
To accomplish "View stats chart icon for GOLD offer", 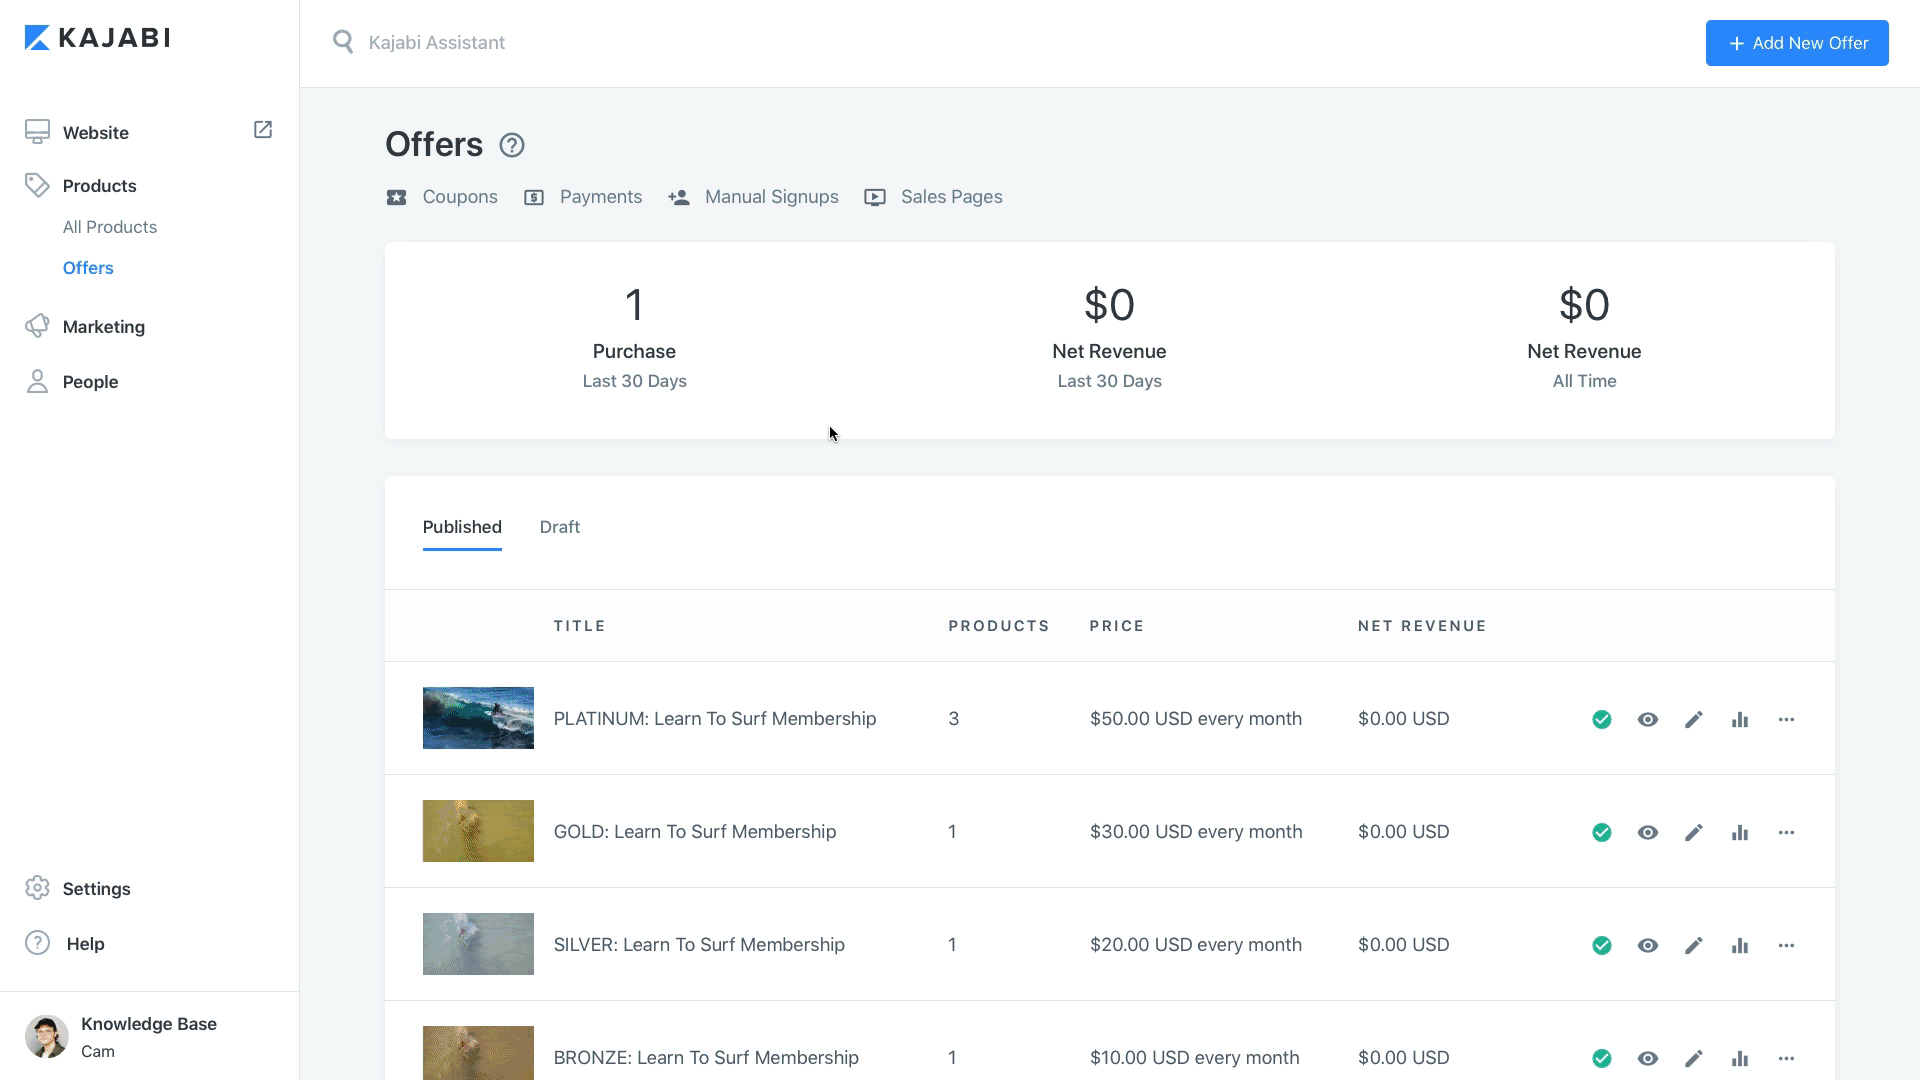I will coord(1740,833).
